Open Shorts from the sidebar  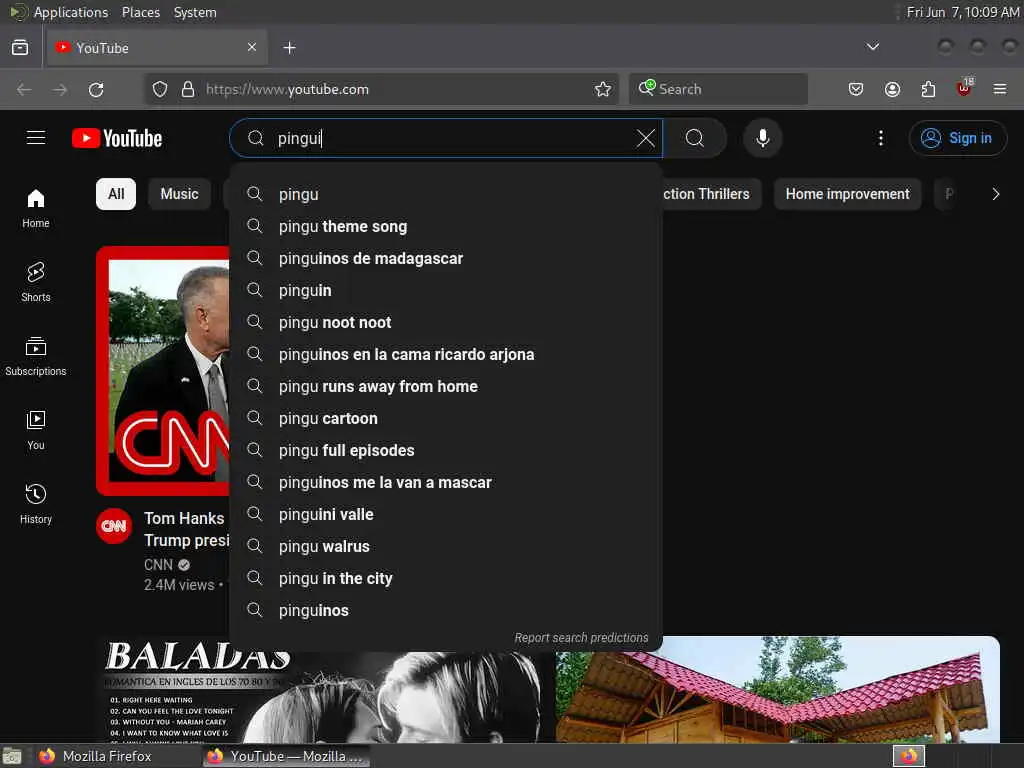pyautogui.click(x=36, y=282)
